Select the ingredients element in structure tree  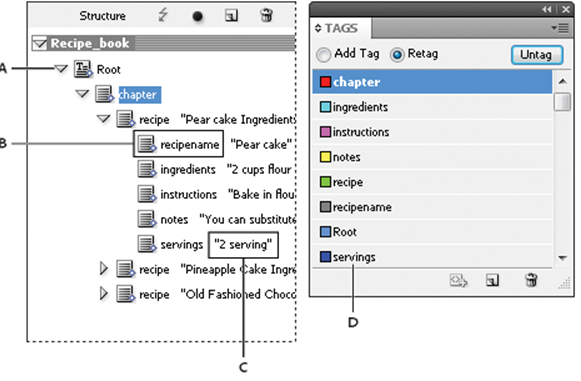(188, 169)
